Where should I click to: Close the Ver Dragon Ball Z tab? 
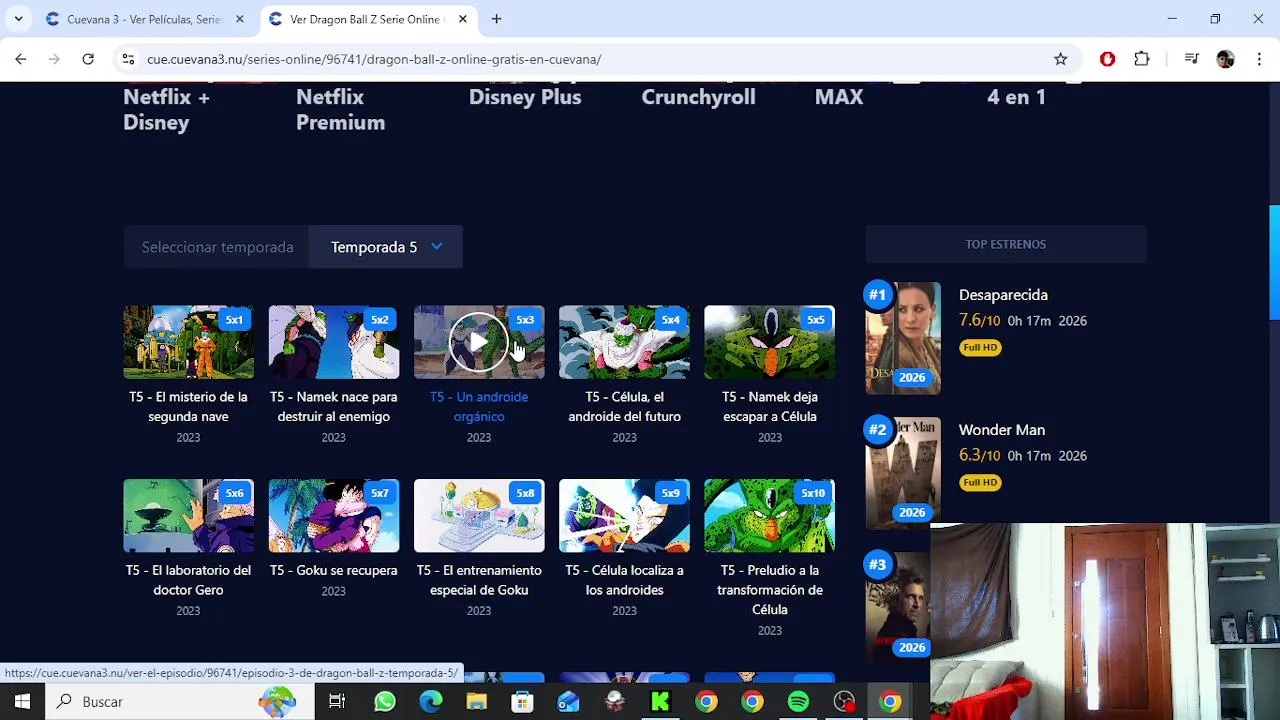click(463, 19)
